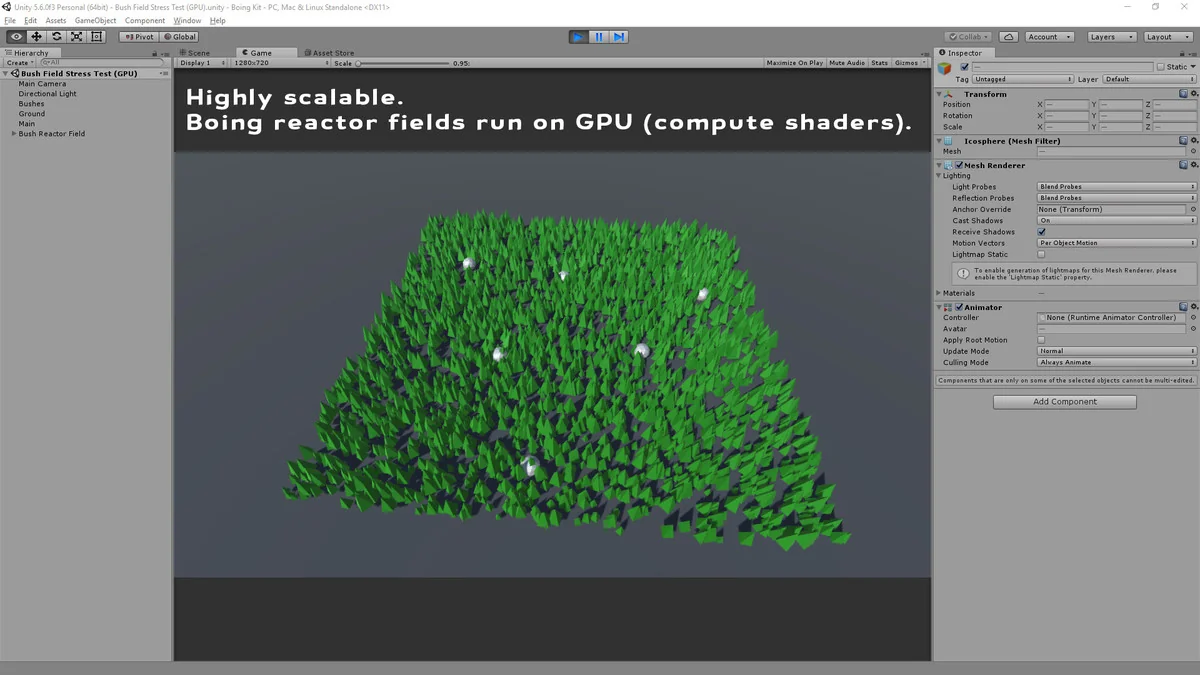Click the Add Component button

coord(1064,402)
